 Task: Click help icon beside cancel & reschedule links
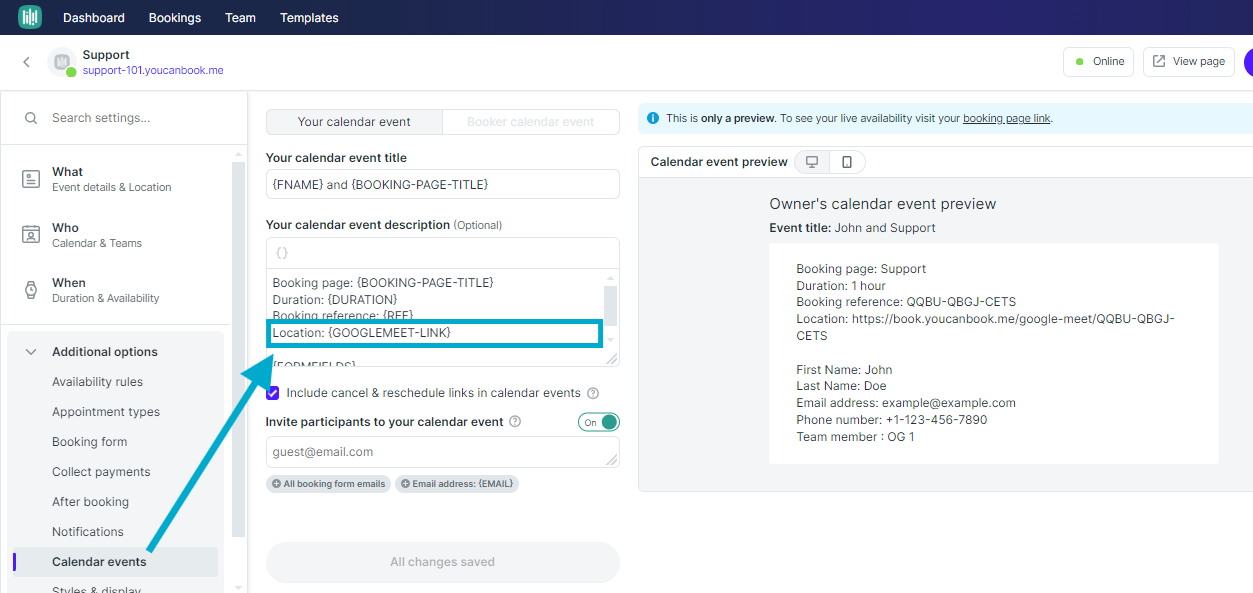click(x=593, y=393)
